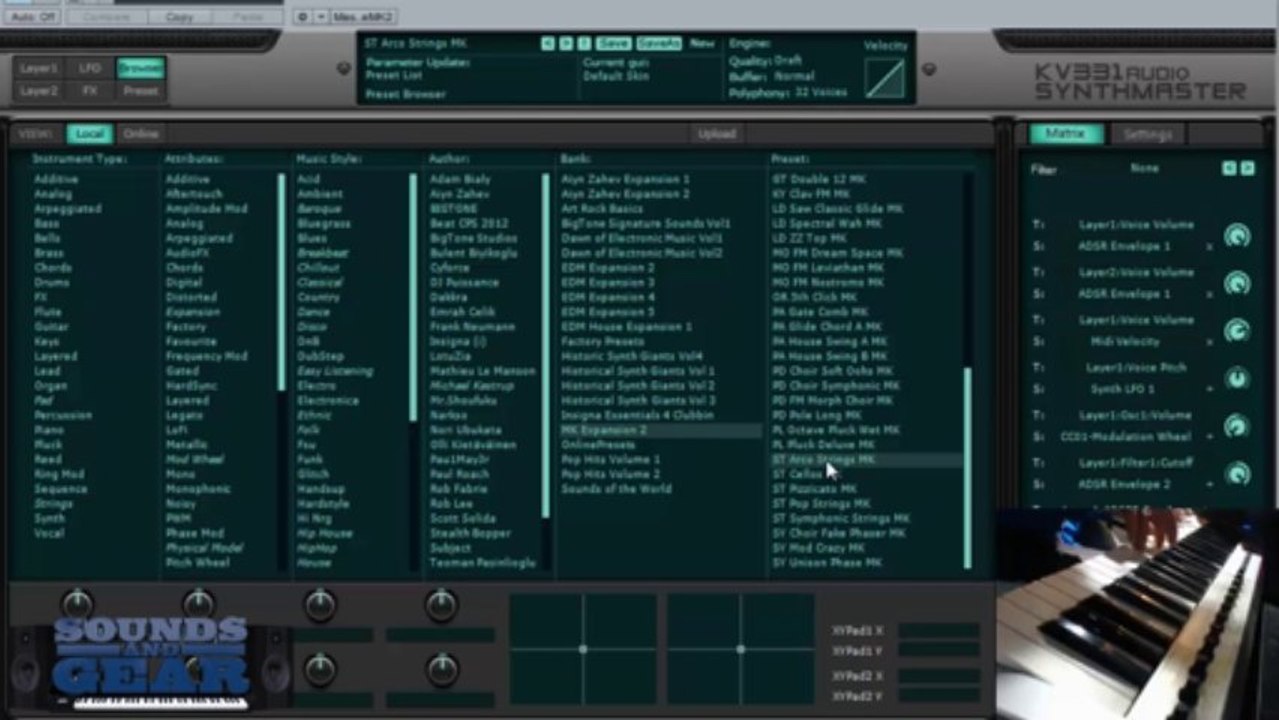Select Arpeggiated attribute
The image size is (1279, 720).
pyautogui.click(x=199, y=238)
